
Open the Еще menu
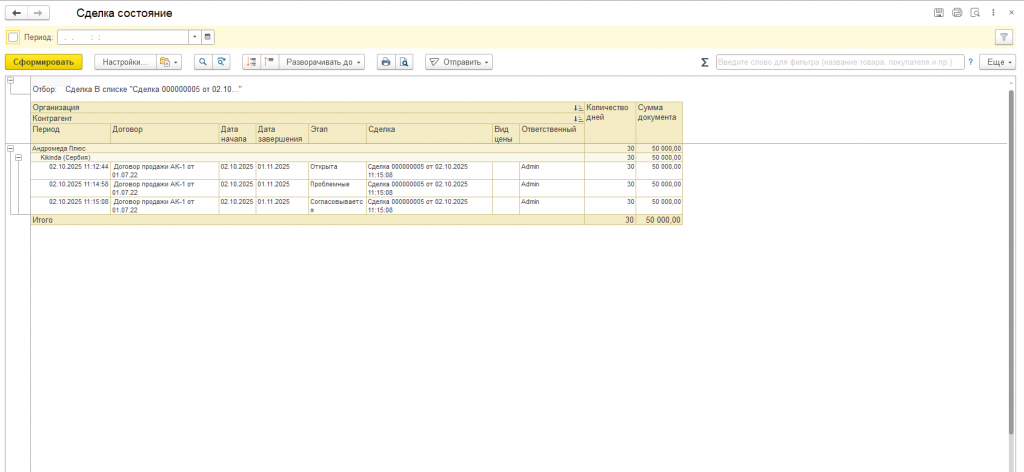tap(997, 62)
